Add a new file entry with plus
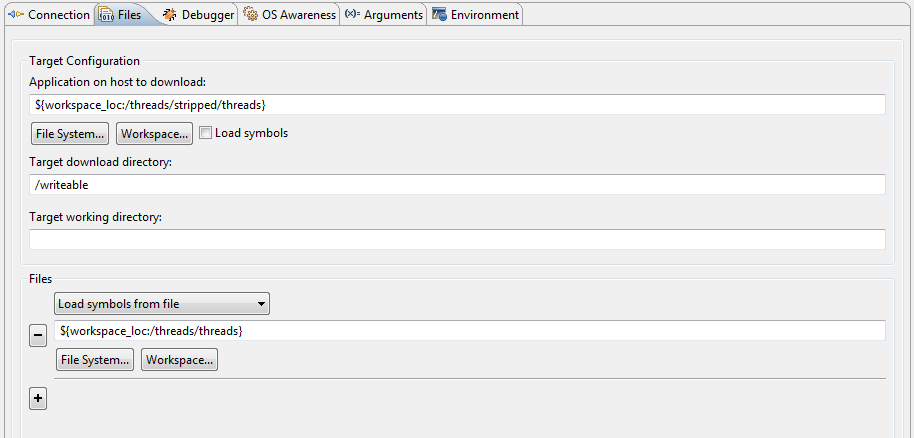 pos(38,399)
